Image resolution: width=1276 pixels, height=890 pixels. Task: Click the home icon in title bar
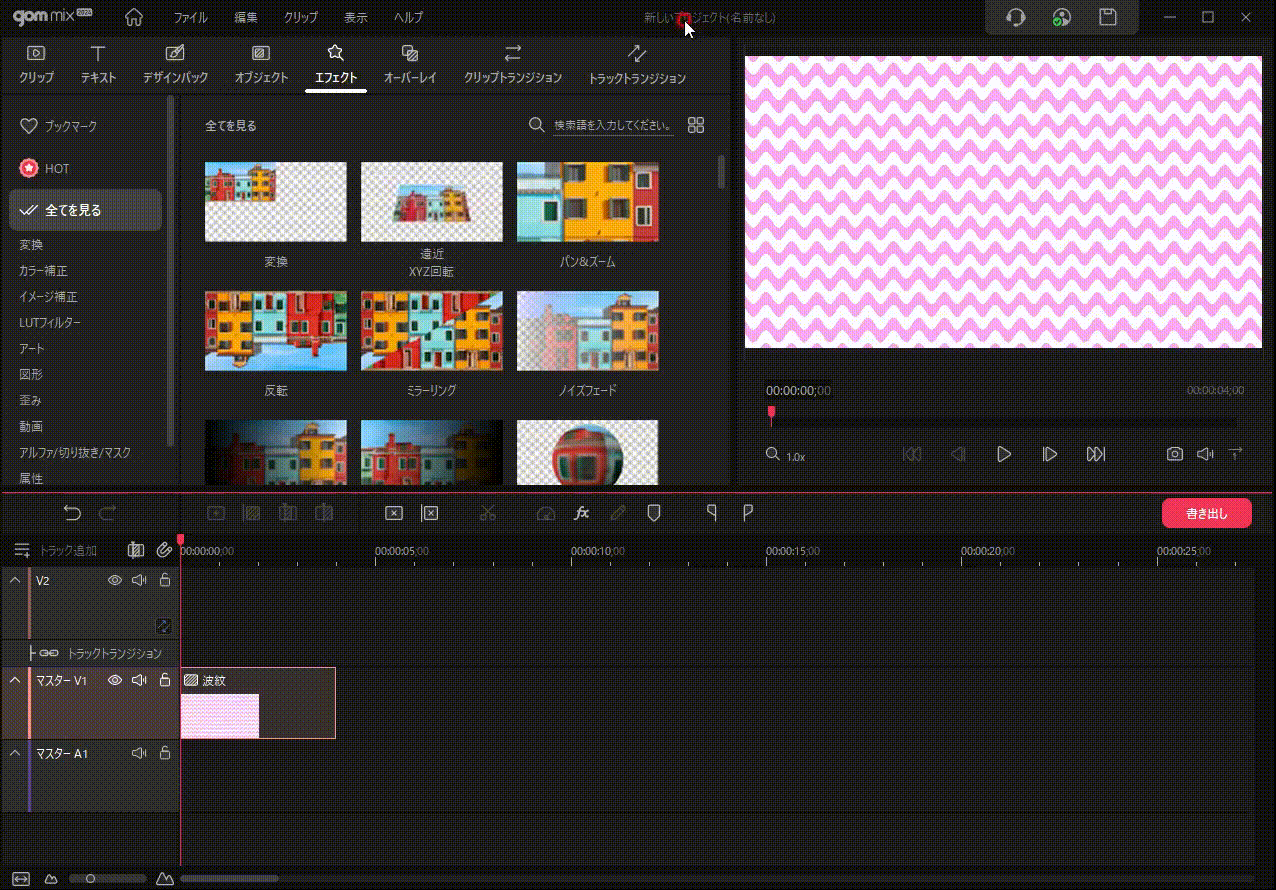click(x=133, y=18)
